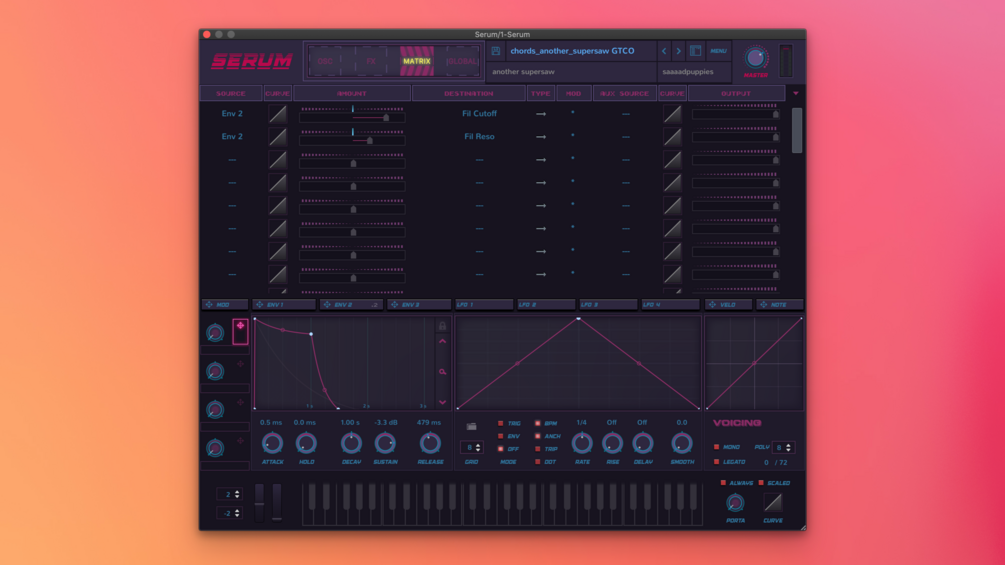This screenshot has height=565, width=1005.
Task: Click the first macro knob
Action: pyautogui.click(x=215, y=332)
